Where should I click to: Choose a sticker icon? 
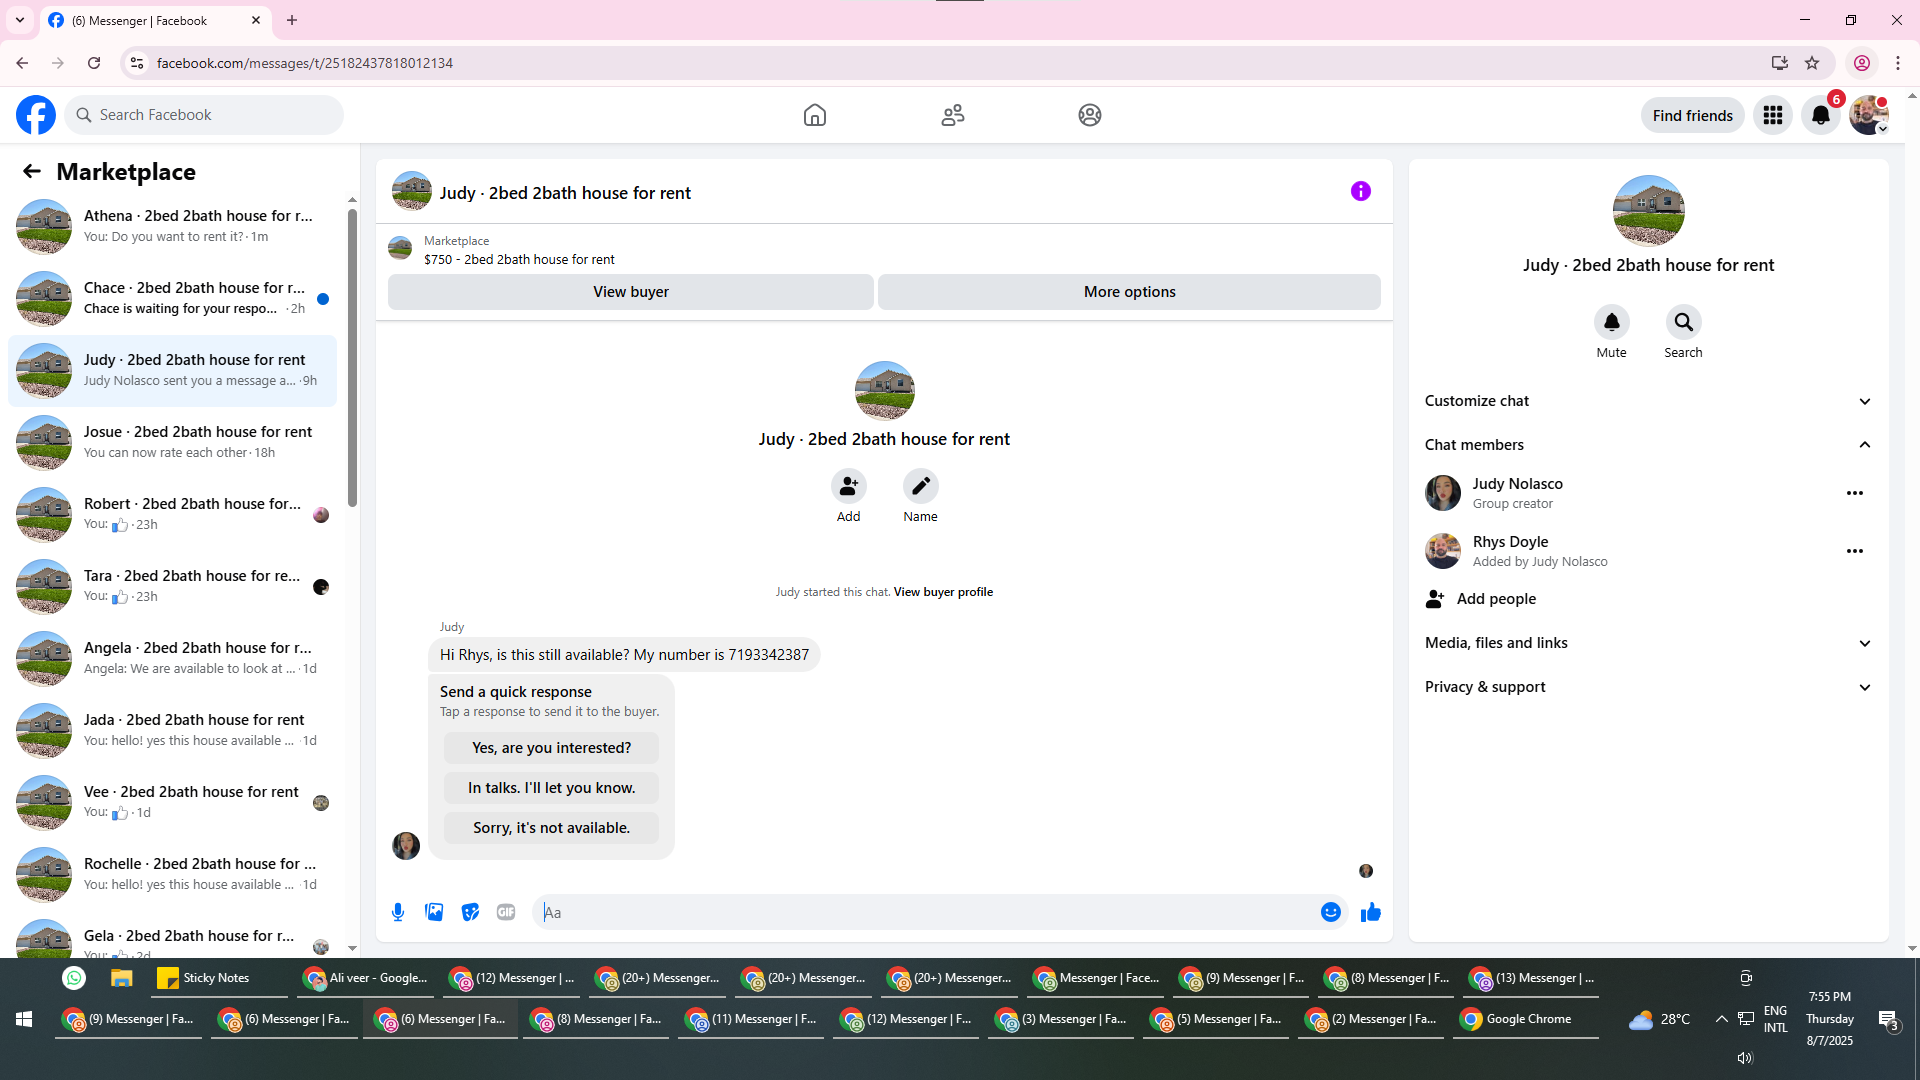[470, 912]
